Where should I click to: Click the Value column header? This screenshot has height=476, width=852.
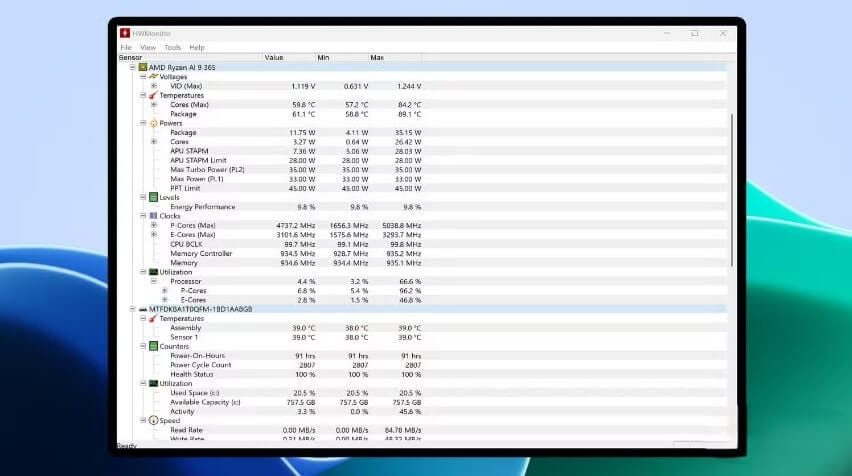(274, 57)
